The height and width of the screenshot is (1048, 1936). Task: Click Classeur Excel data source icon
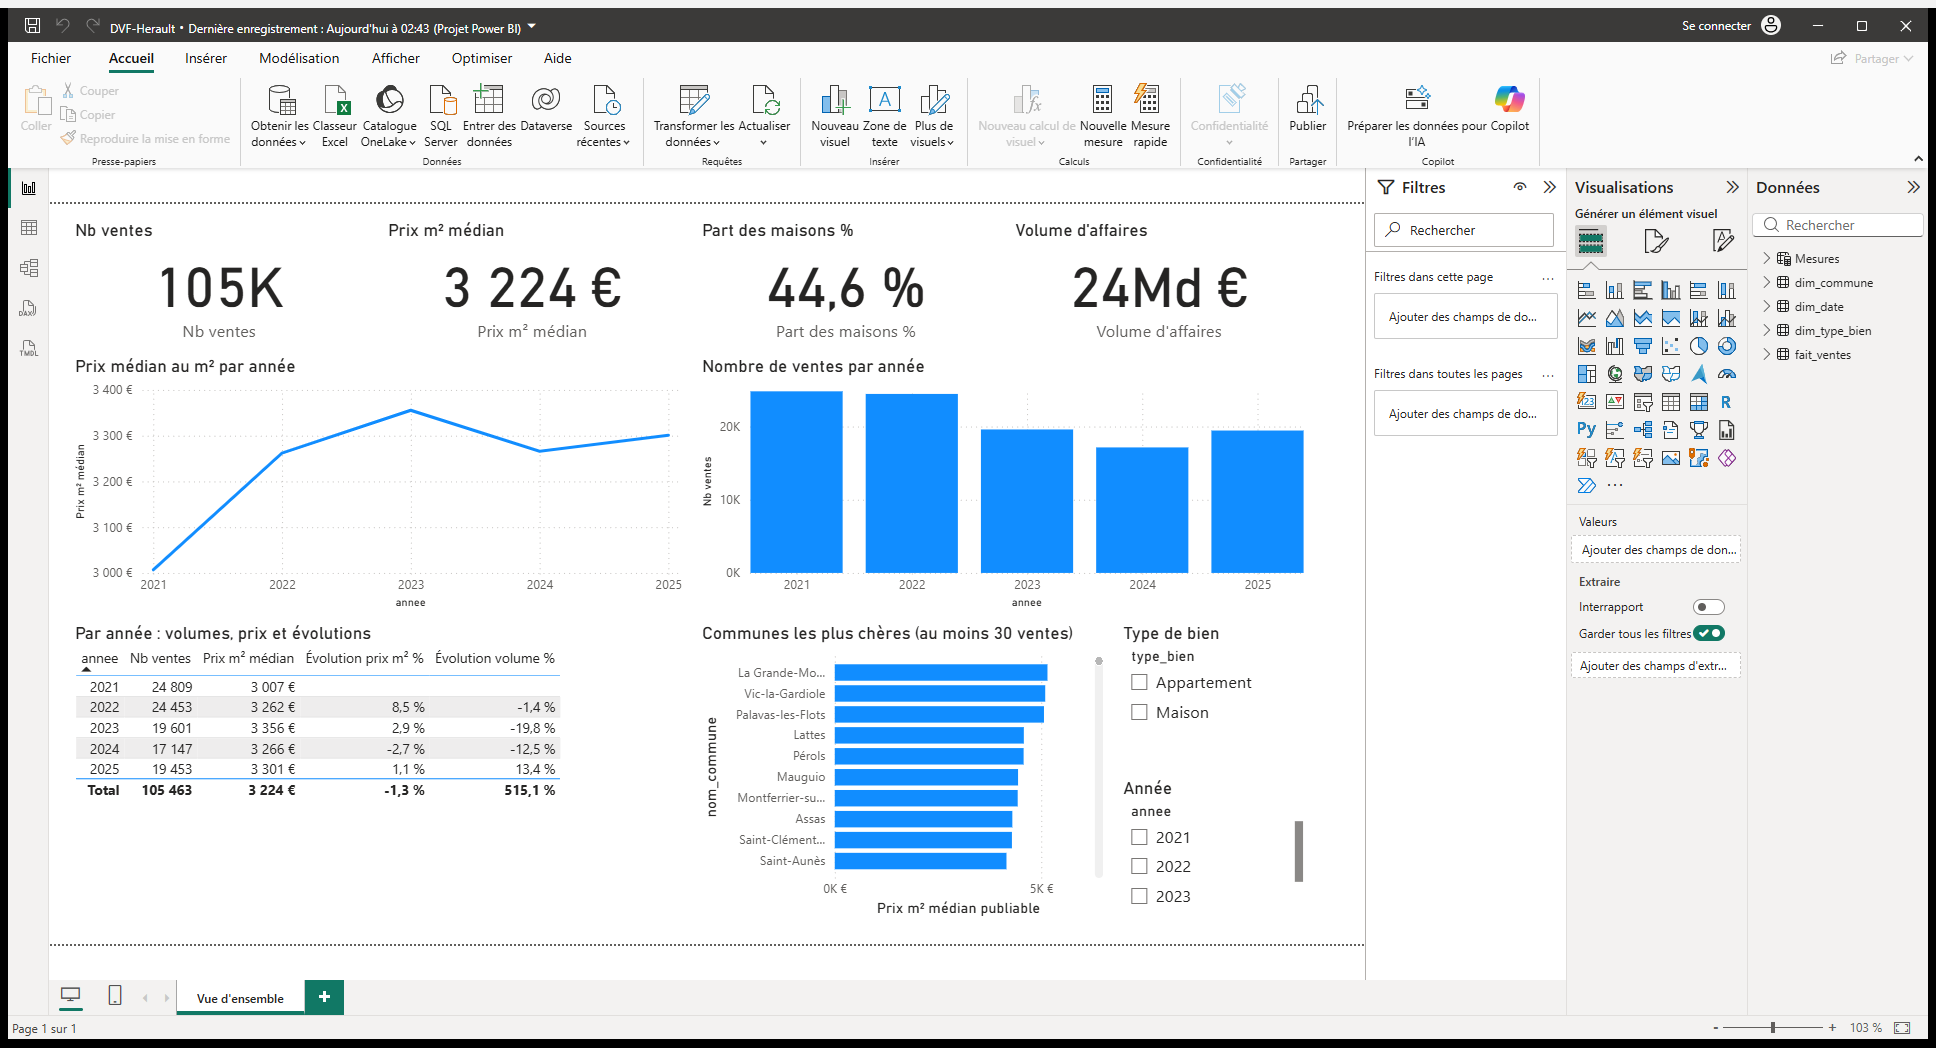tap(335, 116)
